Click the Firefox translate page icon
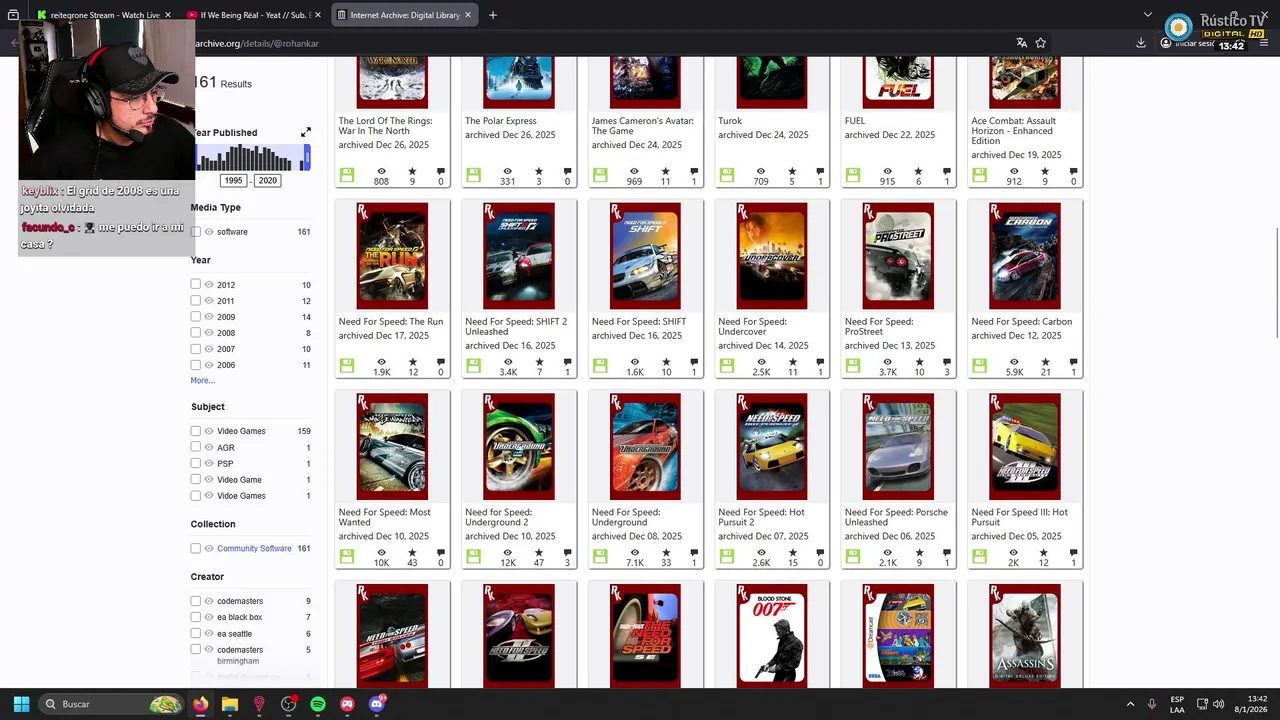This screenshot has width=1280, height=720. point(1021,43)
